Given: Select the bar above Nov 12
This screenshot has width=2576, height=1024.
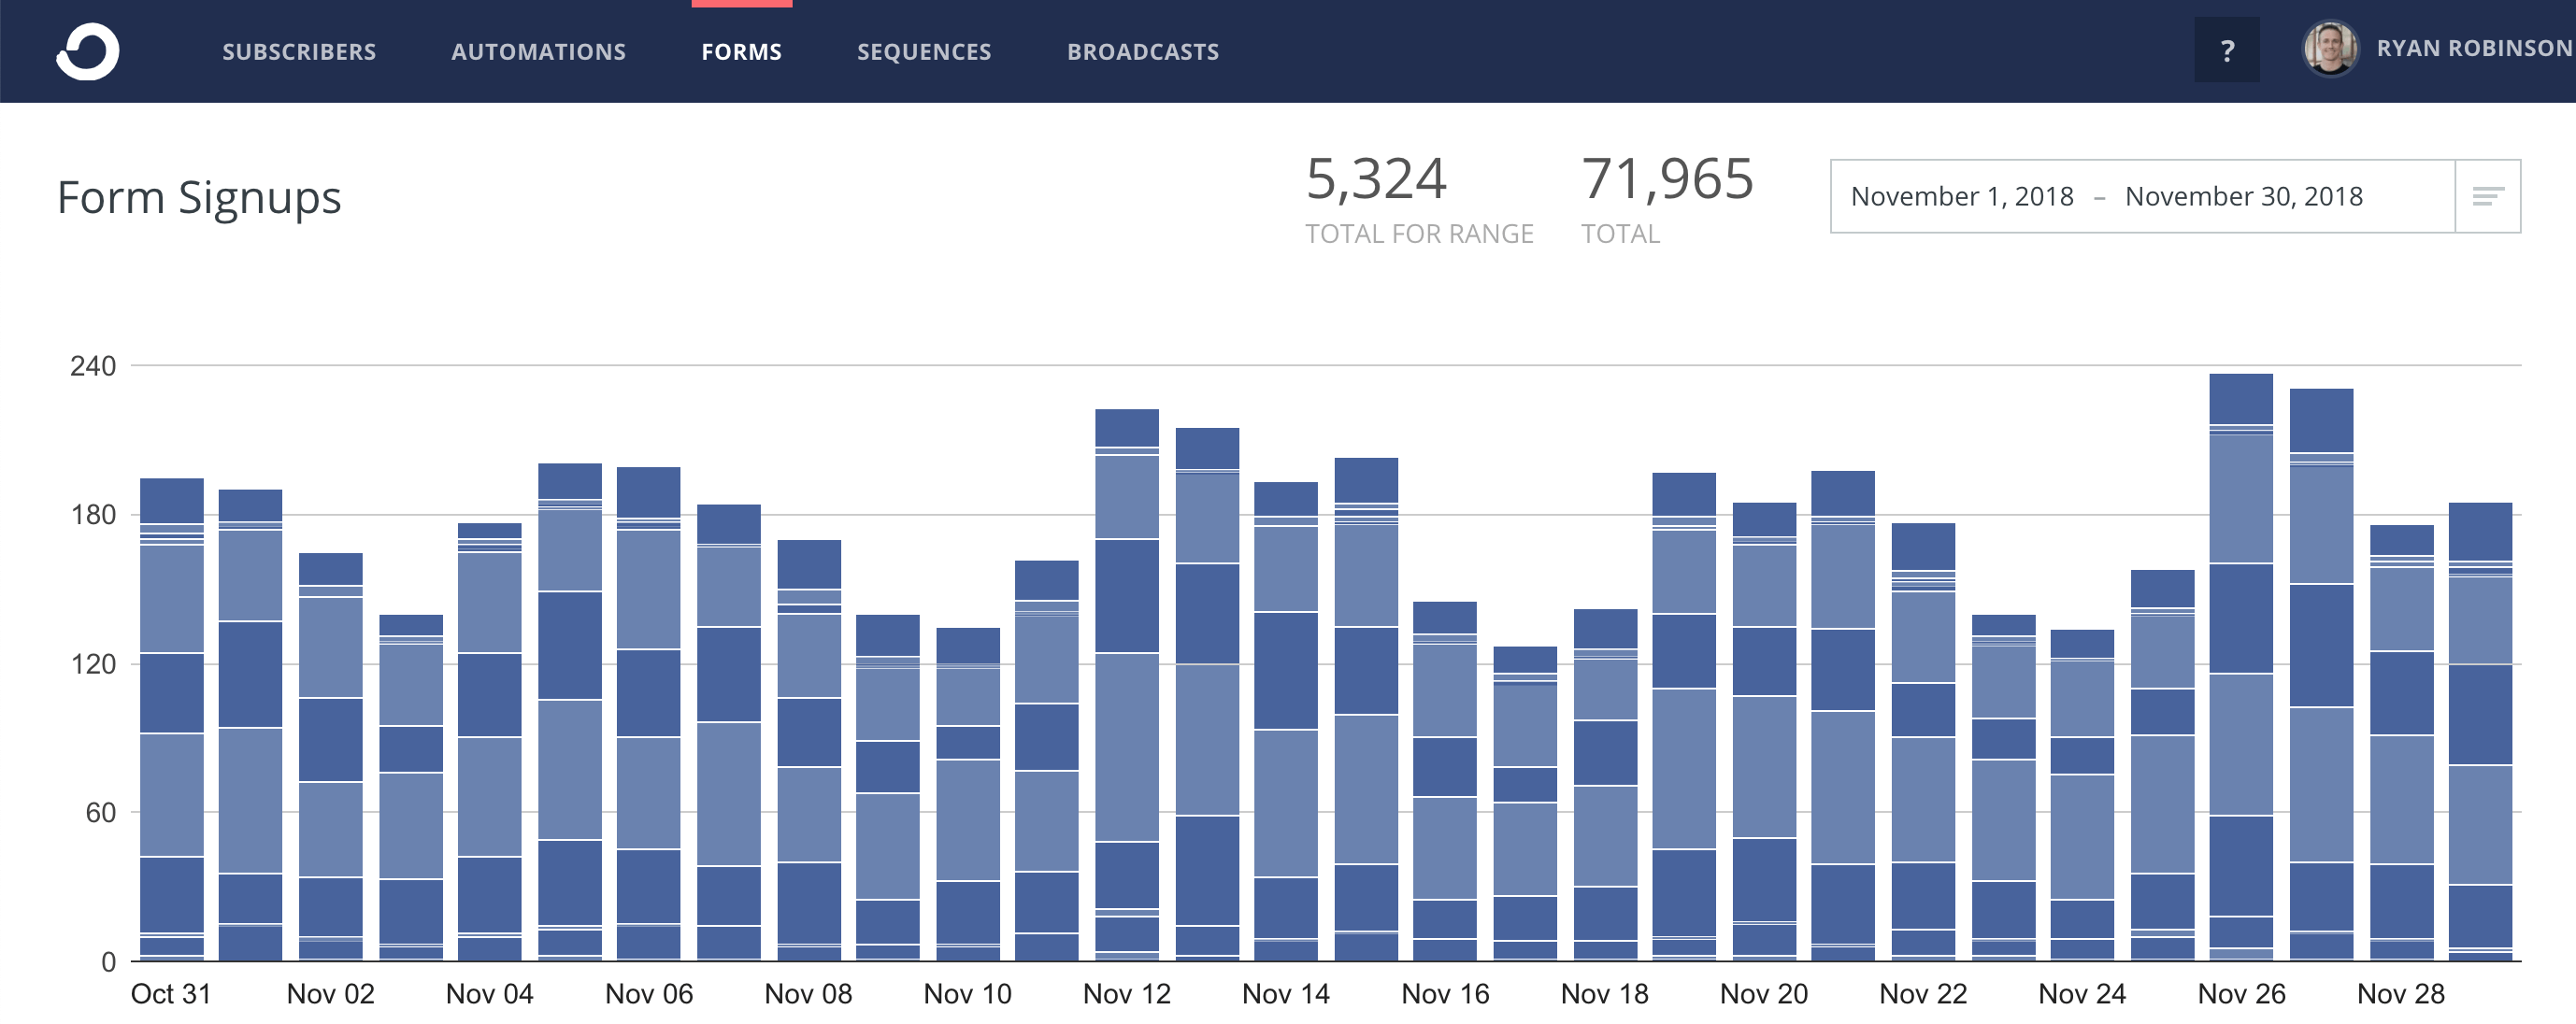Looking at the screenshot, I should point(1126,685).
